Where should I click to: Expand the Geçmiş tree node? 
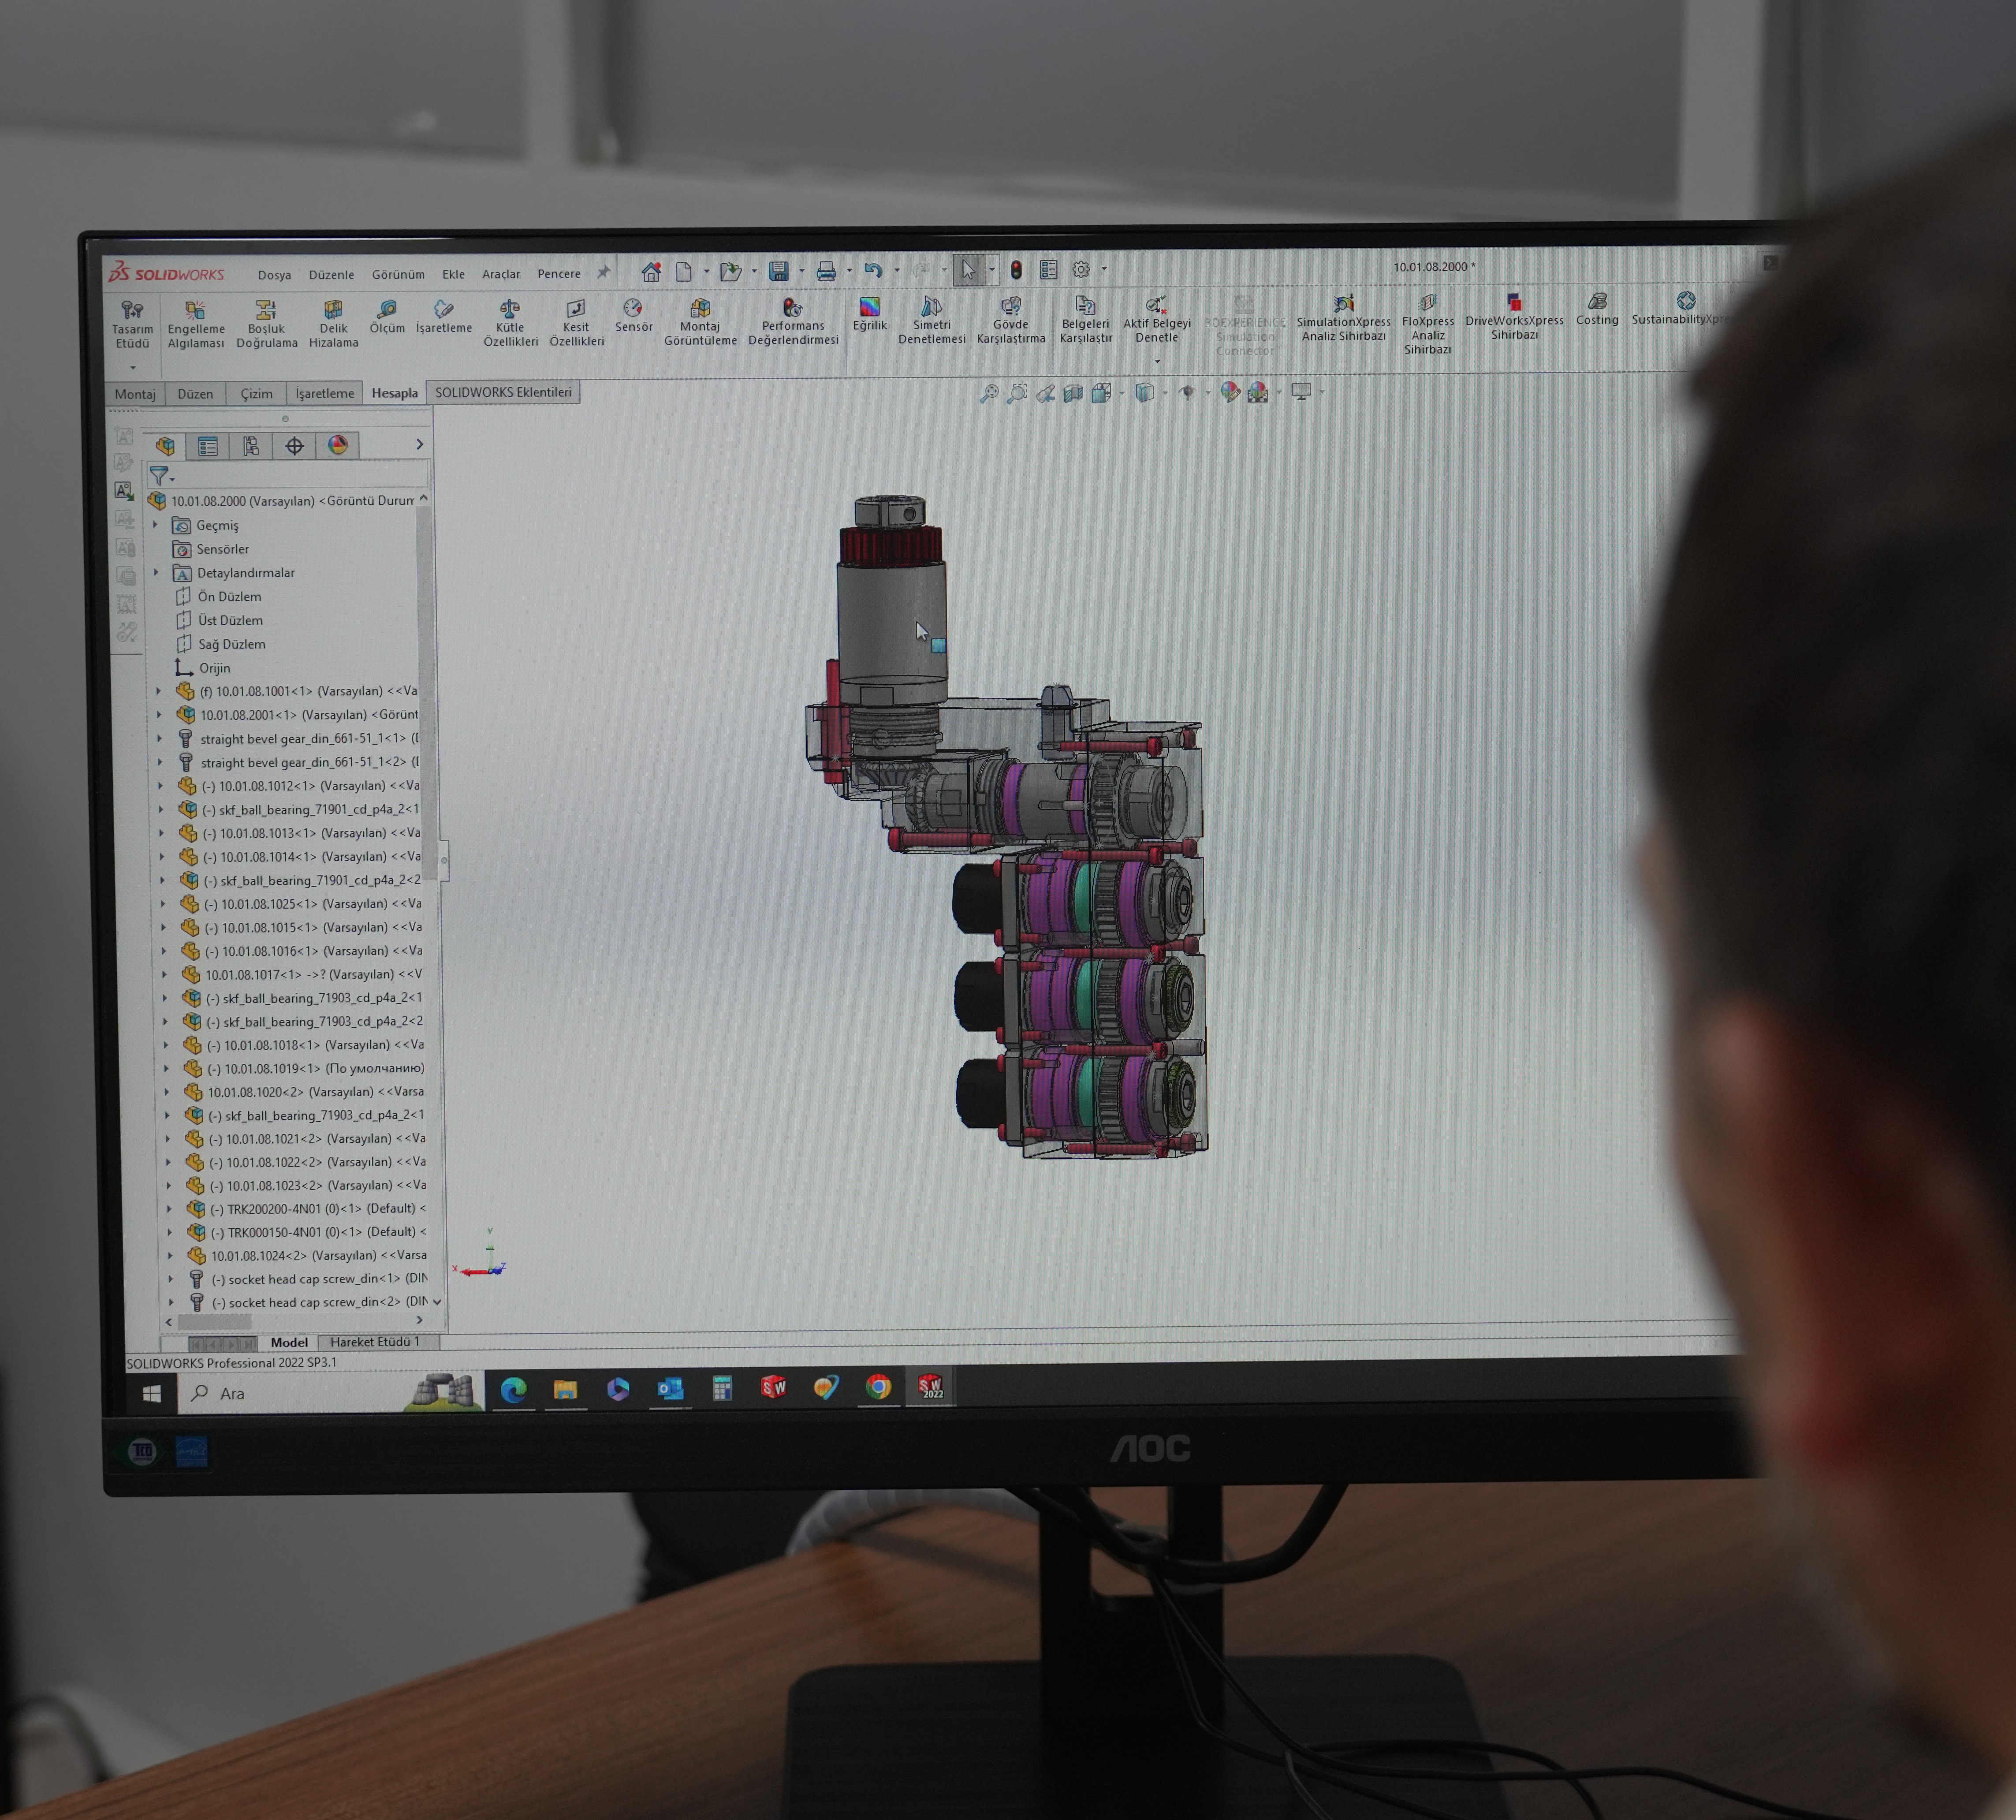[x=155, y=524]
